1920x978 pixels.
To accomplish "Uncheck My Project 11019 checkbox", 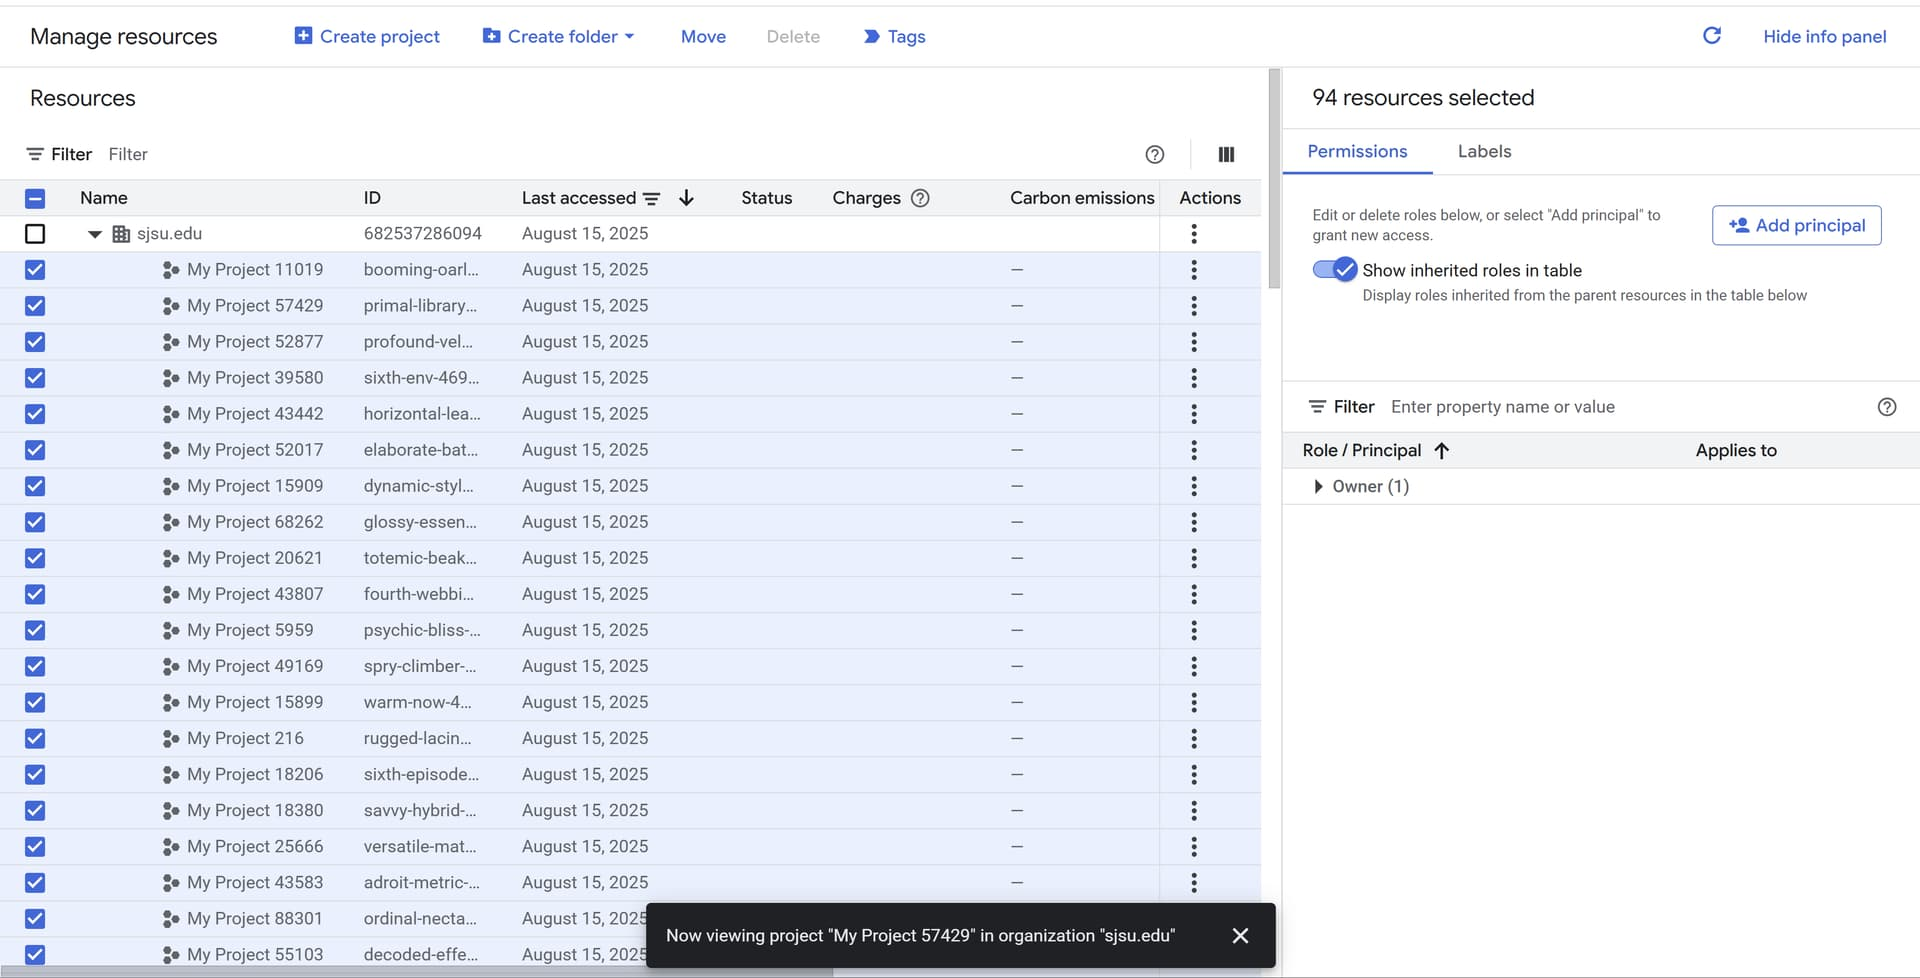I will click(x=35, y=270).
